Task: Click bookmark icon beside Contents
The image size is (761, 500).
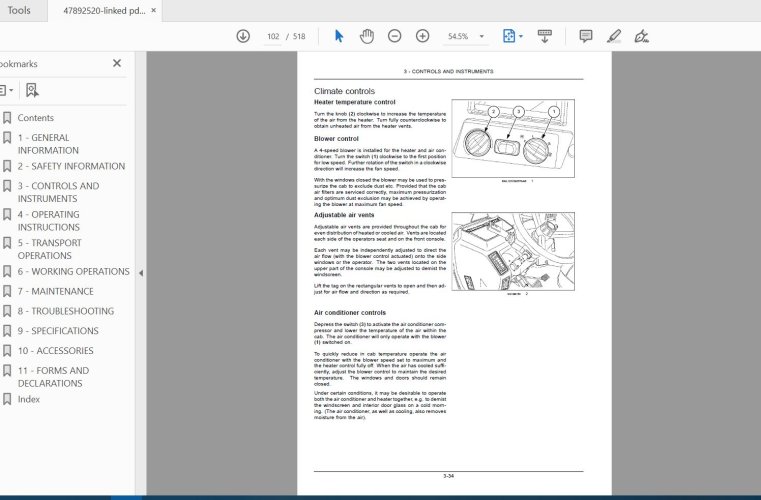Action: (7, 118)
